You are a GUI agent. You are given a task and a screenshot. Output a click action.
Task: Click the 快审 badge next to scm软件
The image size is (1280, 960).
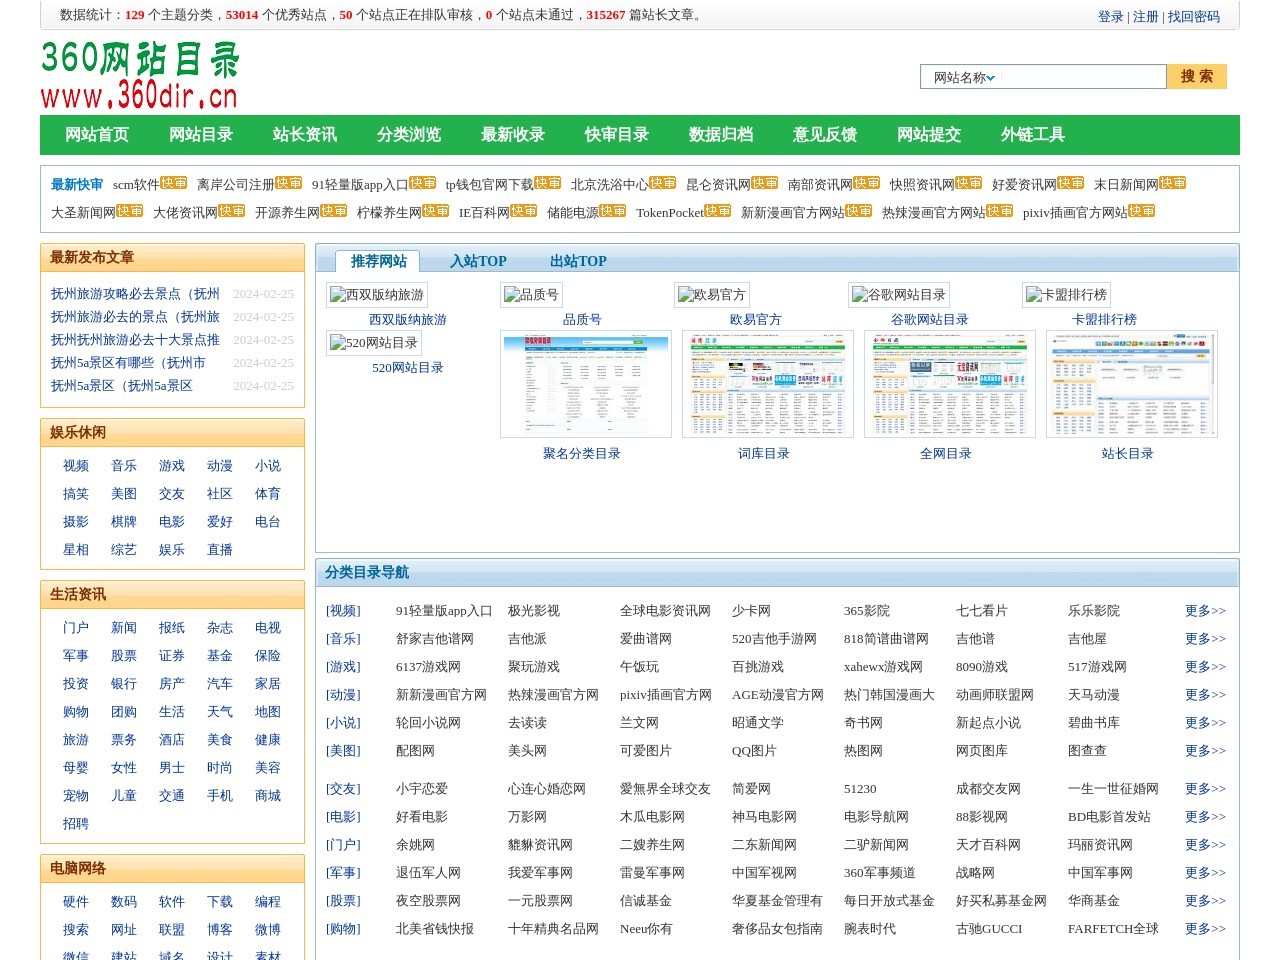coord(174,183)
